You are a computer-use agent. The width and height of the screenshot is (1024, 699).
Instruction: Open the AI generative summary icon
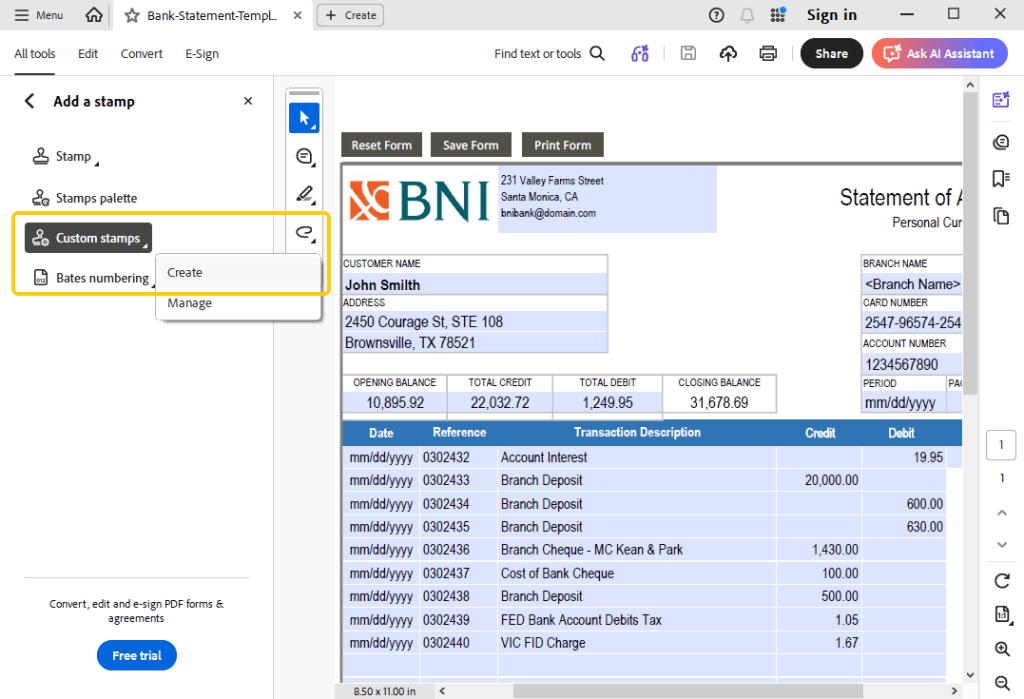coord(640,54)
